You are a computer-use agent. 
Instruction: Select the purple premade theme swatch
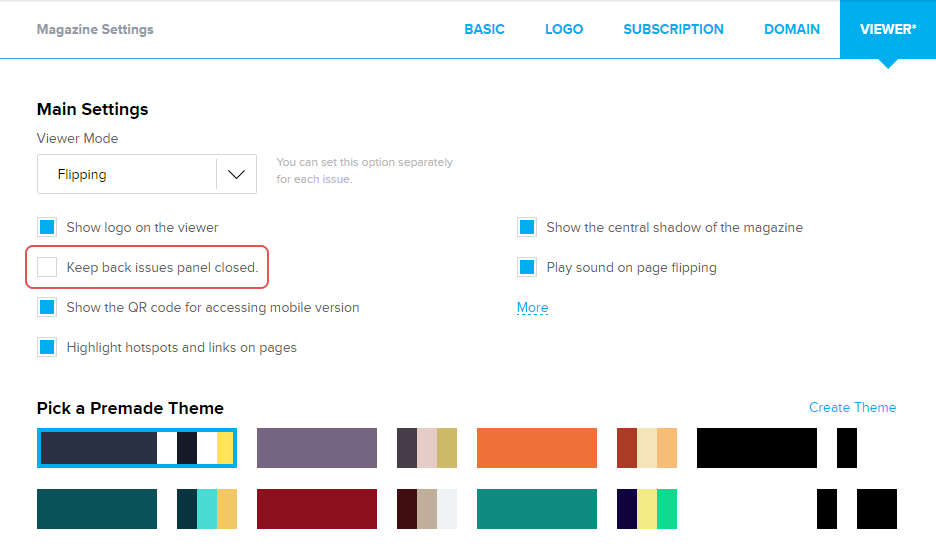317,448
